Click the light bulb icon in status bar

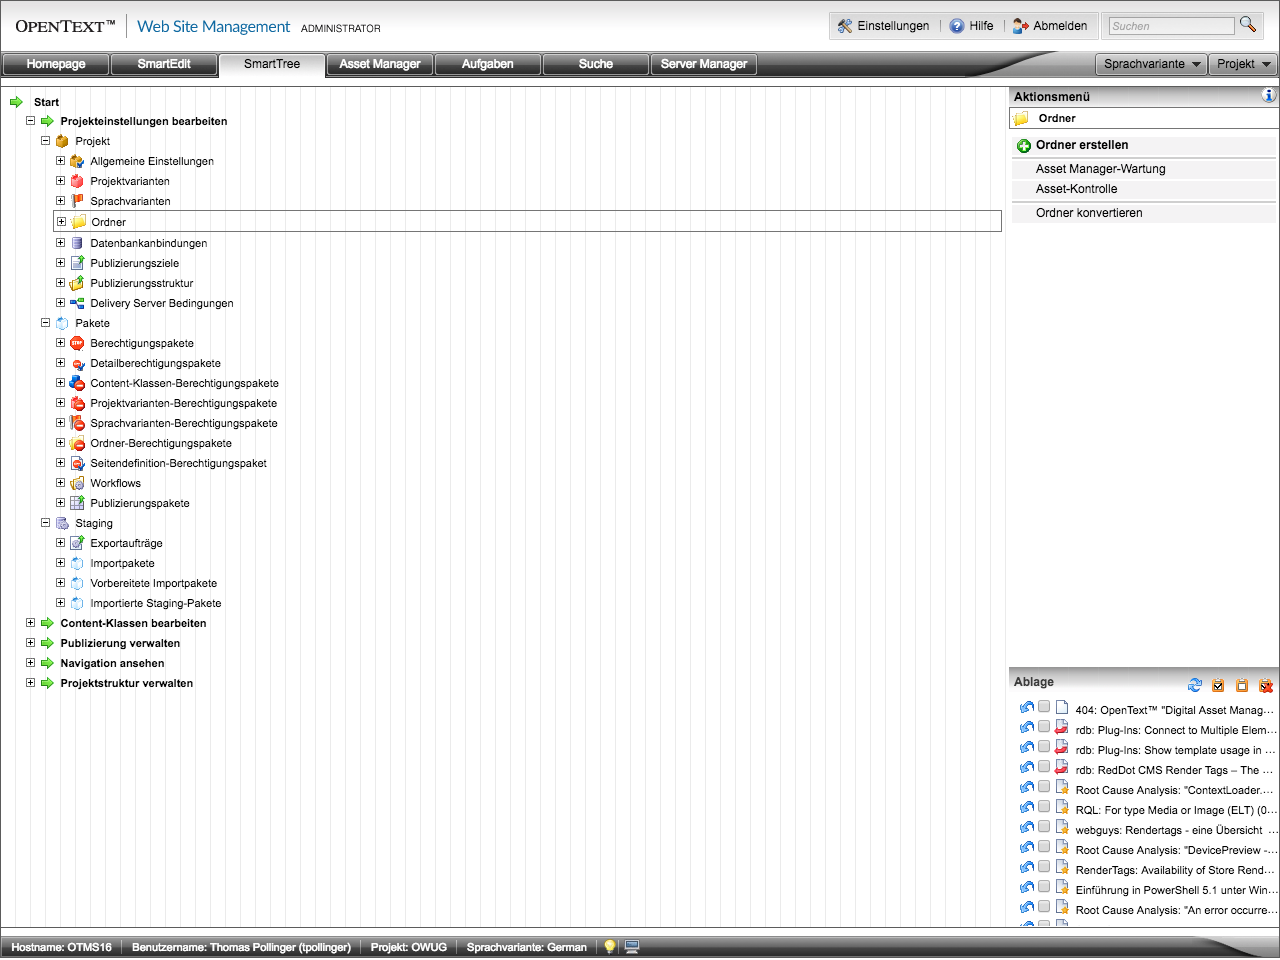coord(609,946)
